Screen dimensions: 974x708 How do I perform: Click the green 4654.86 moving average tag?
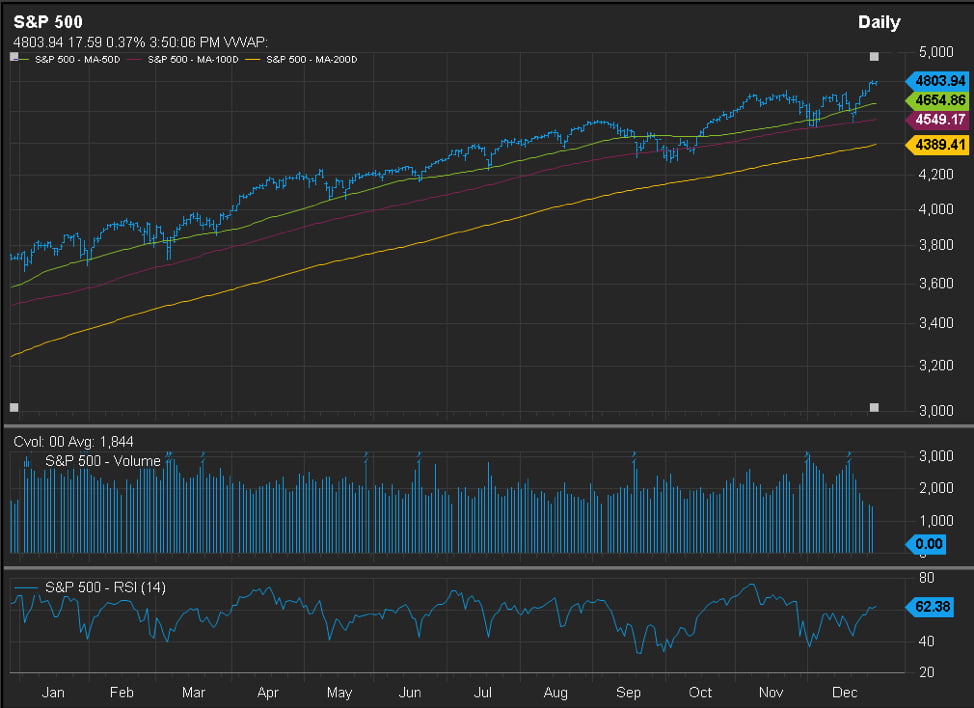point(937,100)
